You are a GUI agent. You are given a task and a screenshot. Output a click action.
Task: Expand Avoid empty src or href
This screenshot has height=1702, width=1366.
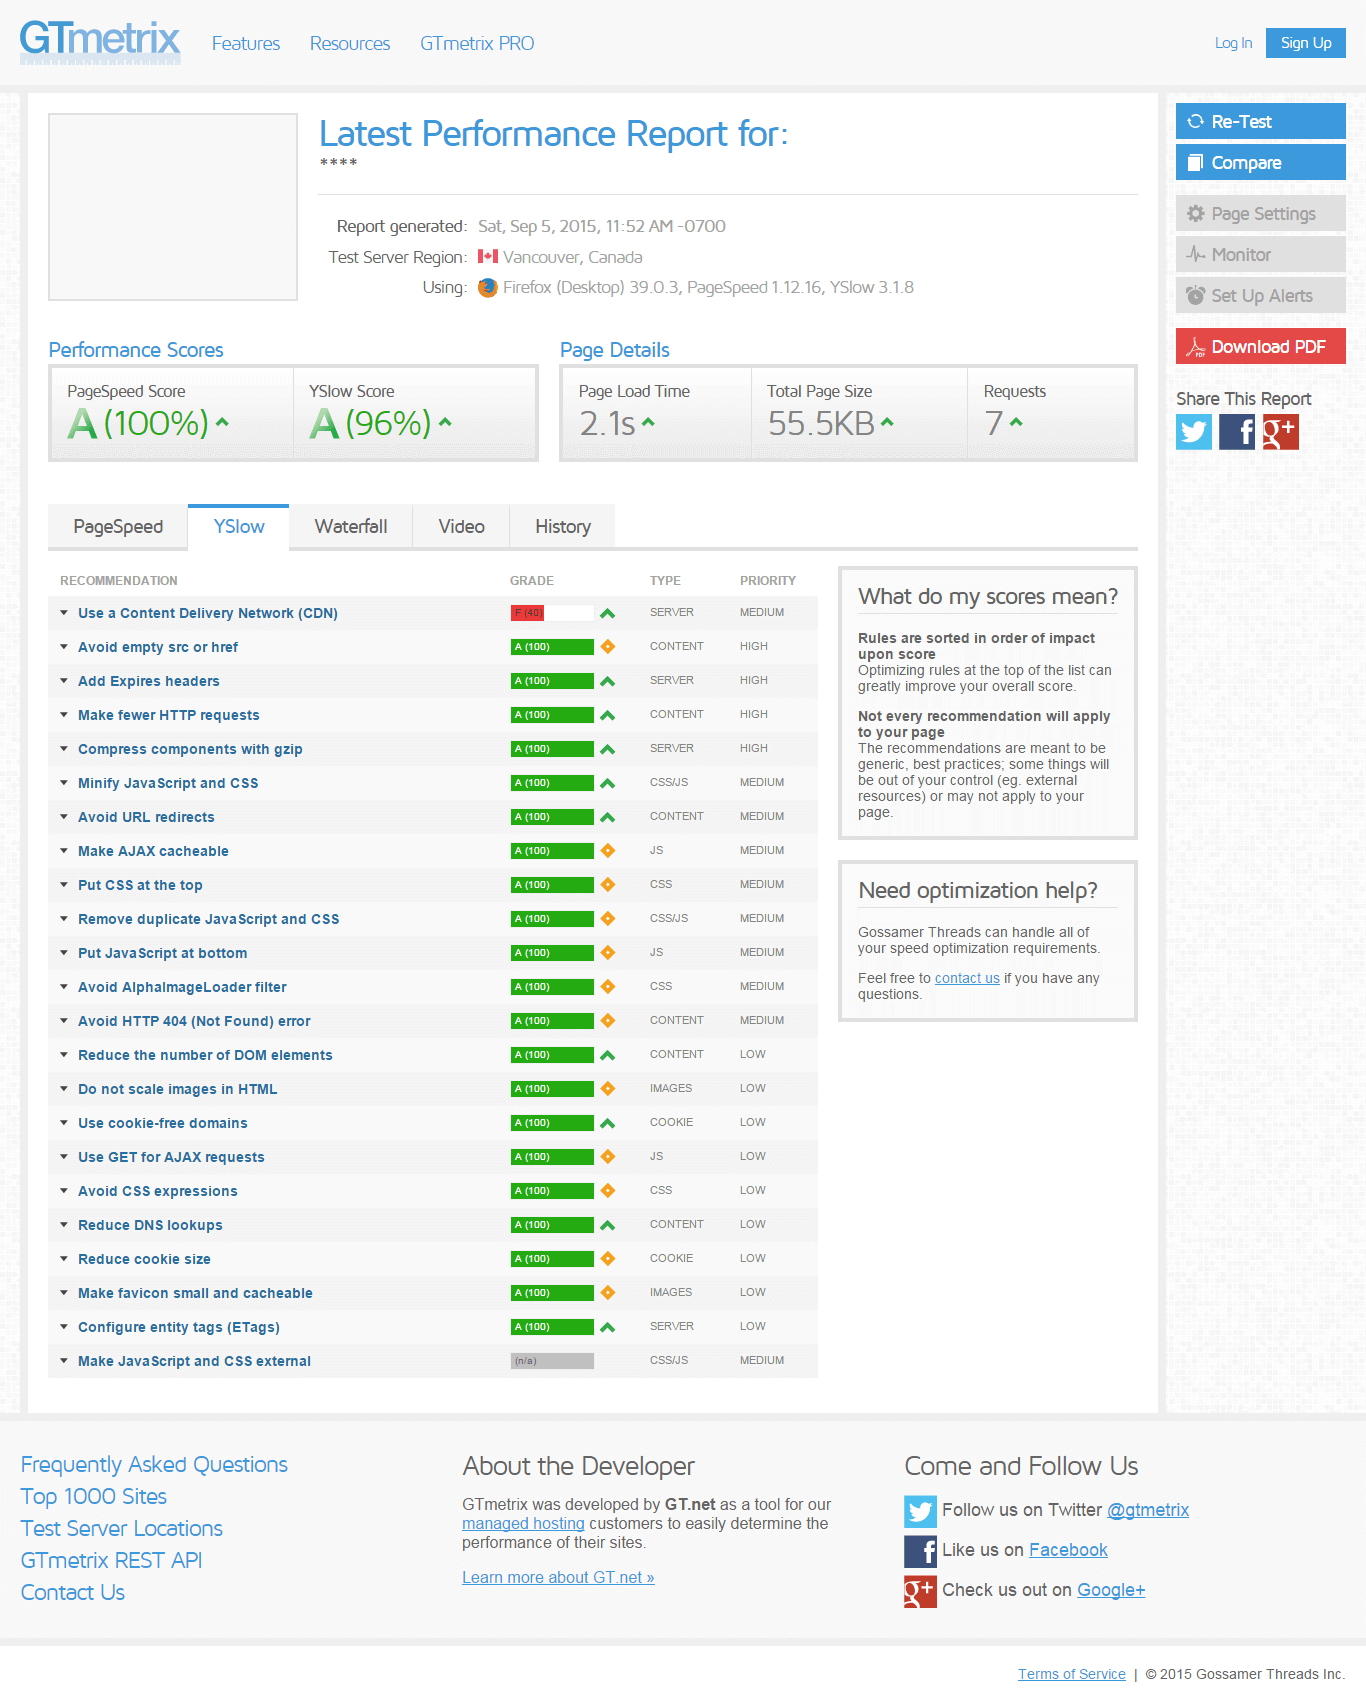coord(157,647)
